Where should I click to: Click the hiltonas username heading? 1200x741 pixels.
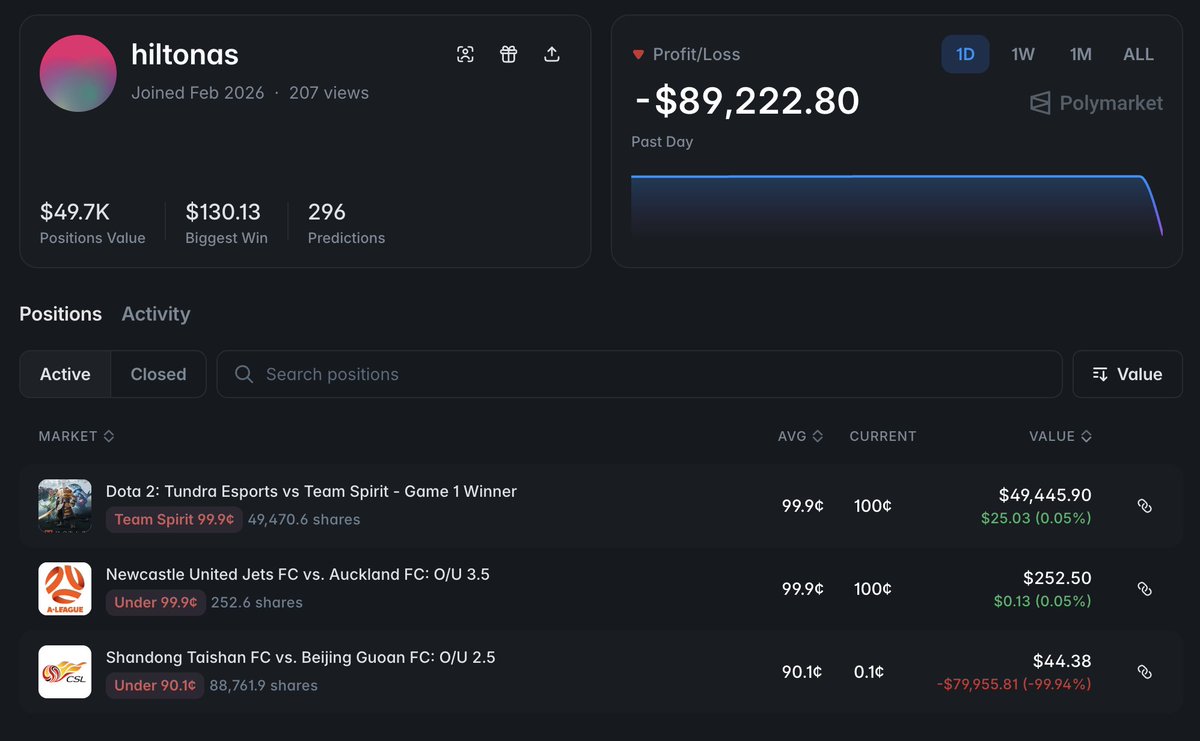tap(185, 54)
